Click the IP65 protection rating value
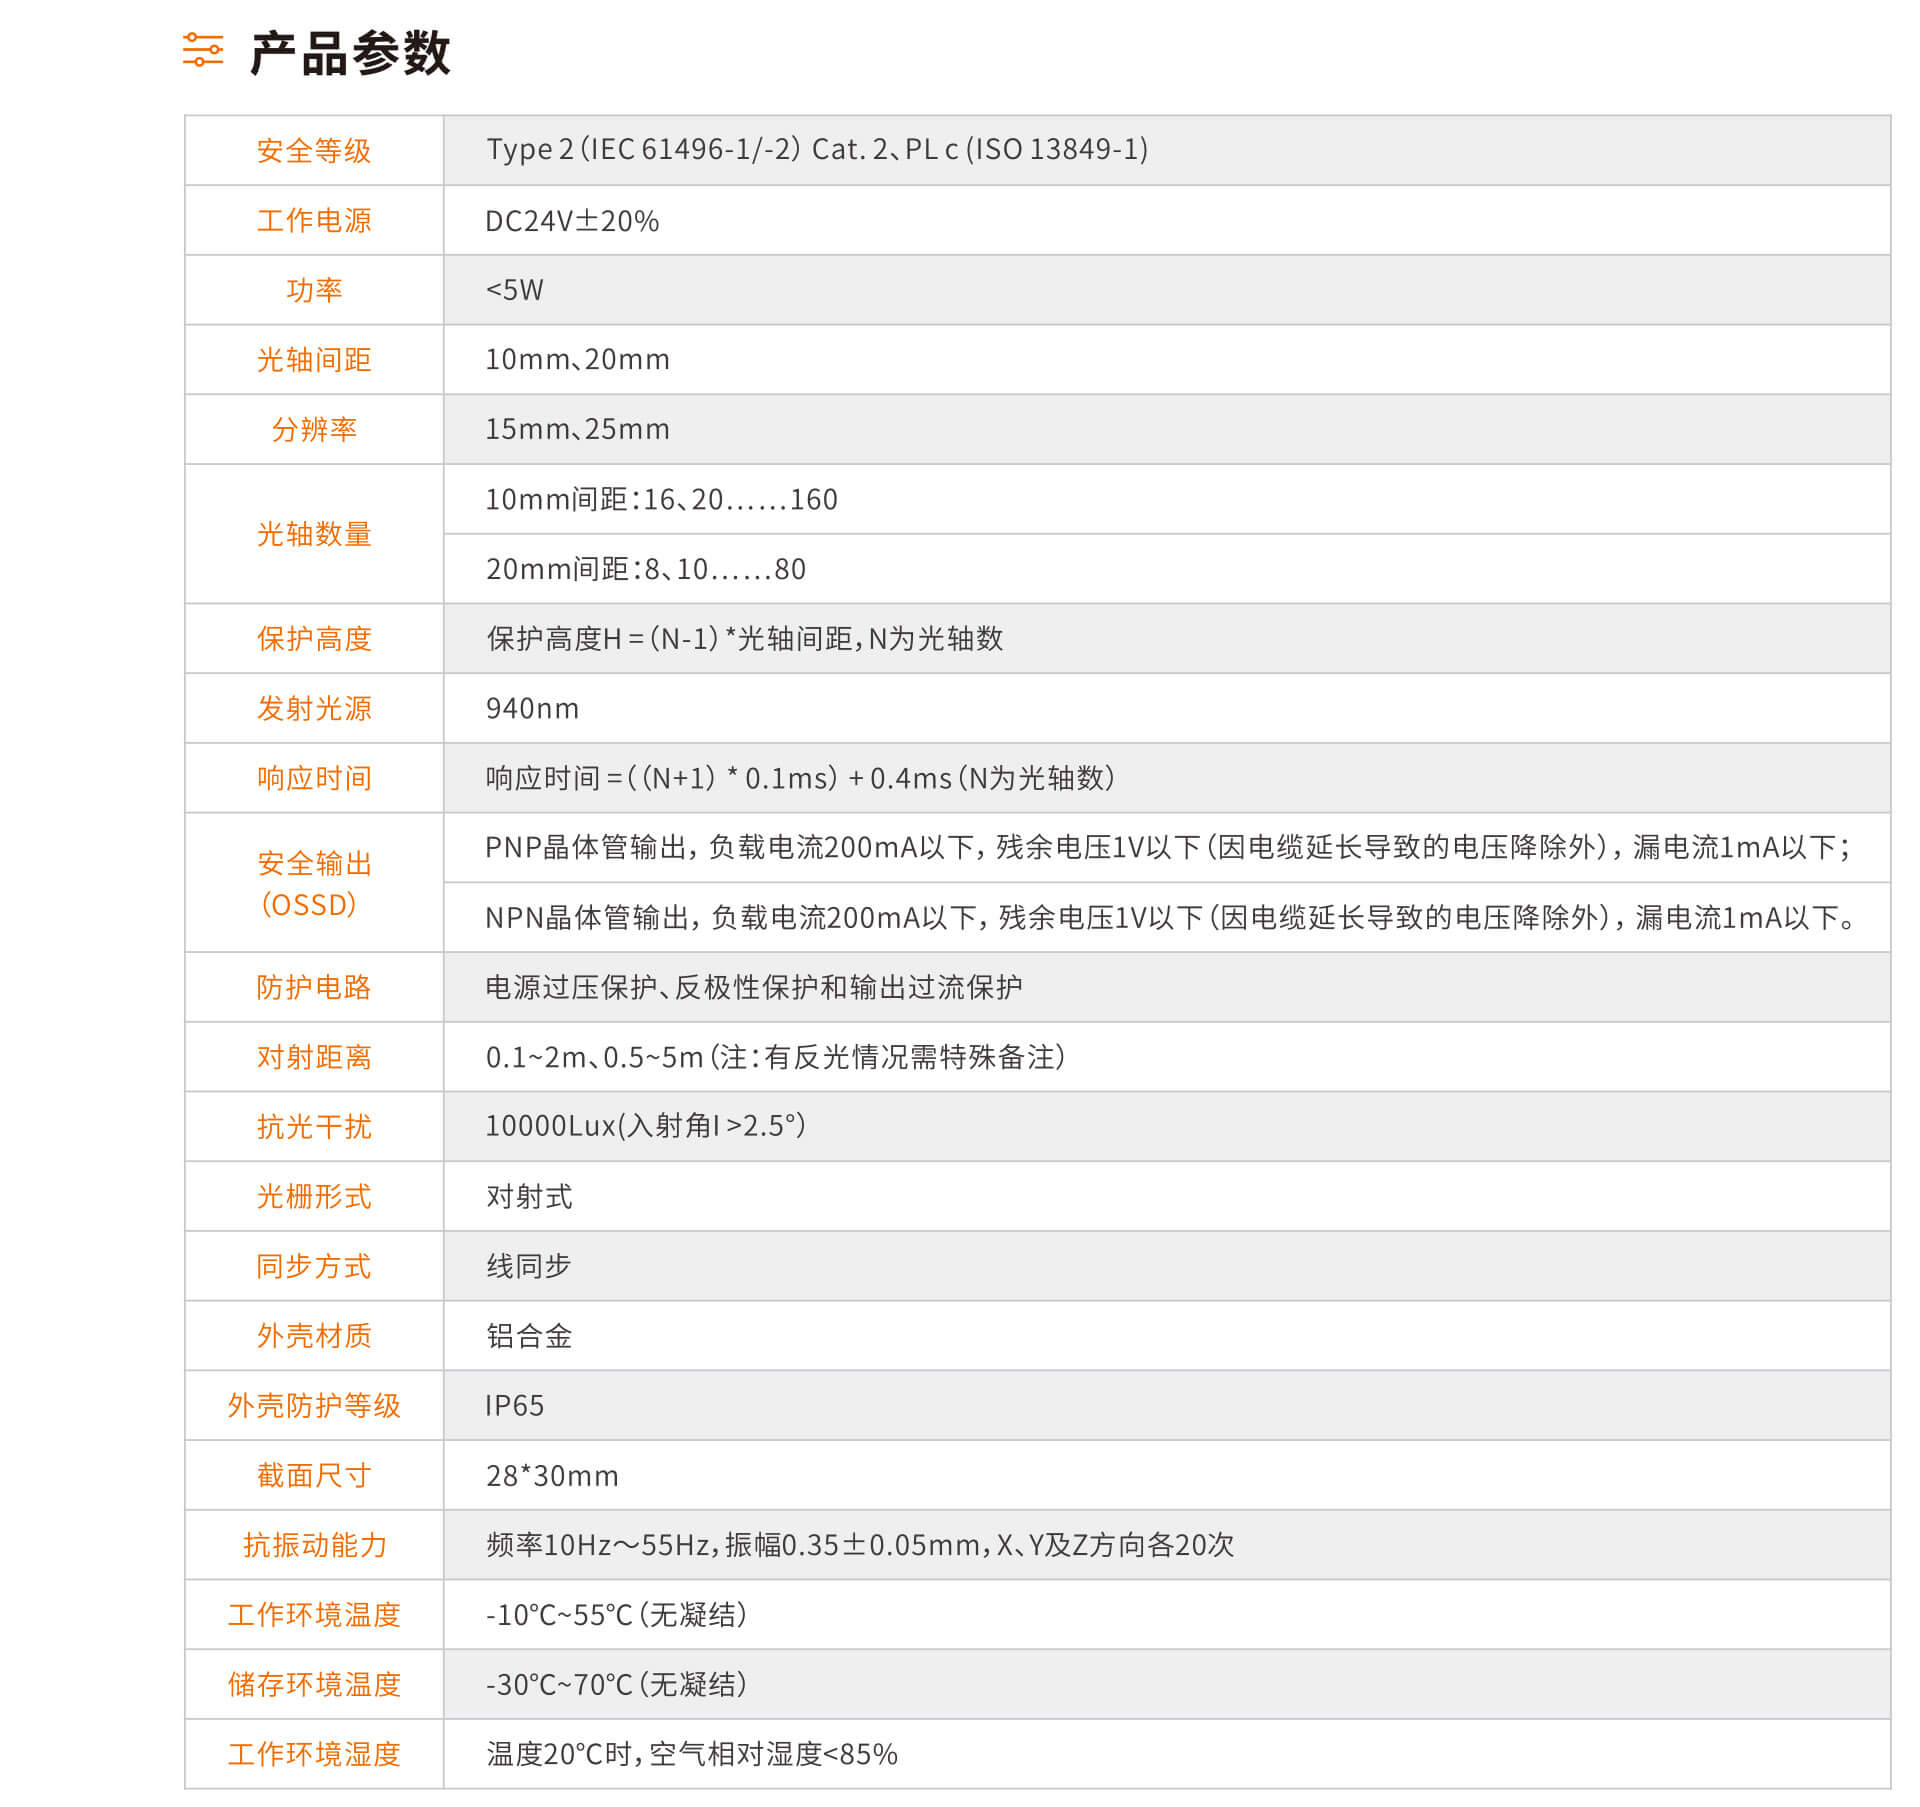This screenshot has height=1807, width=1920. point(515,1406)
